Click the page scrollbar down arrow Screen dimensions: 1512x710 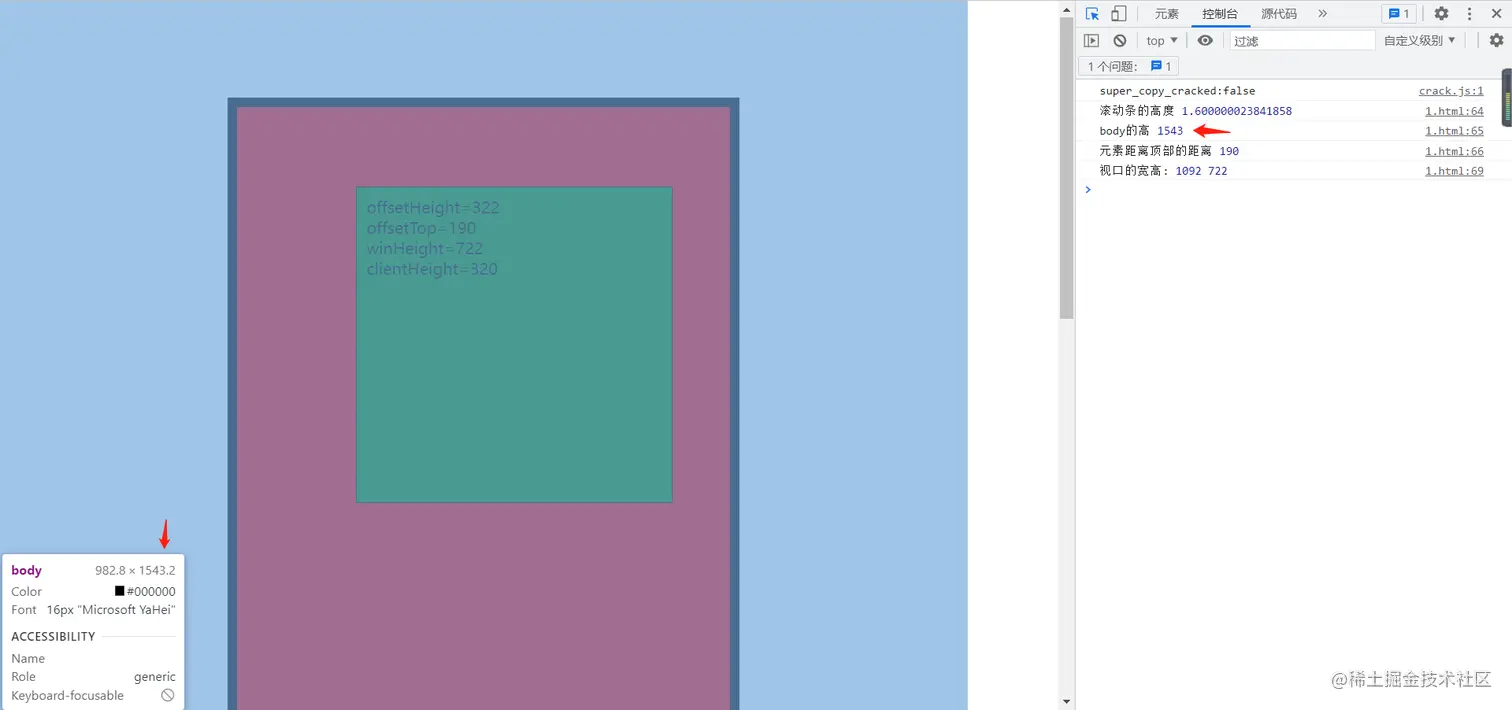coord(1067,702)
